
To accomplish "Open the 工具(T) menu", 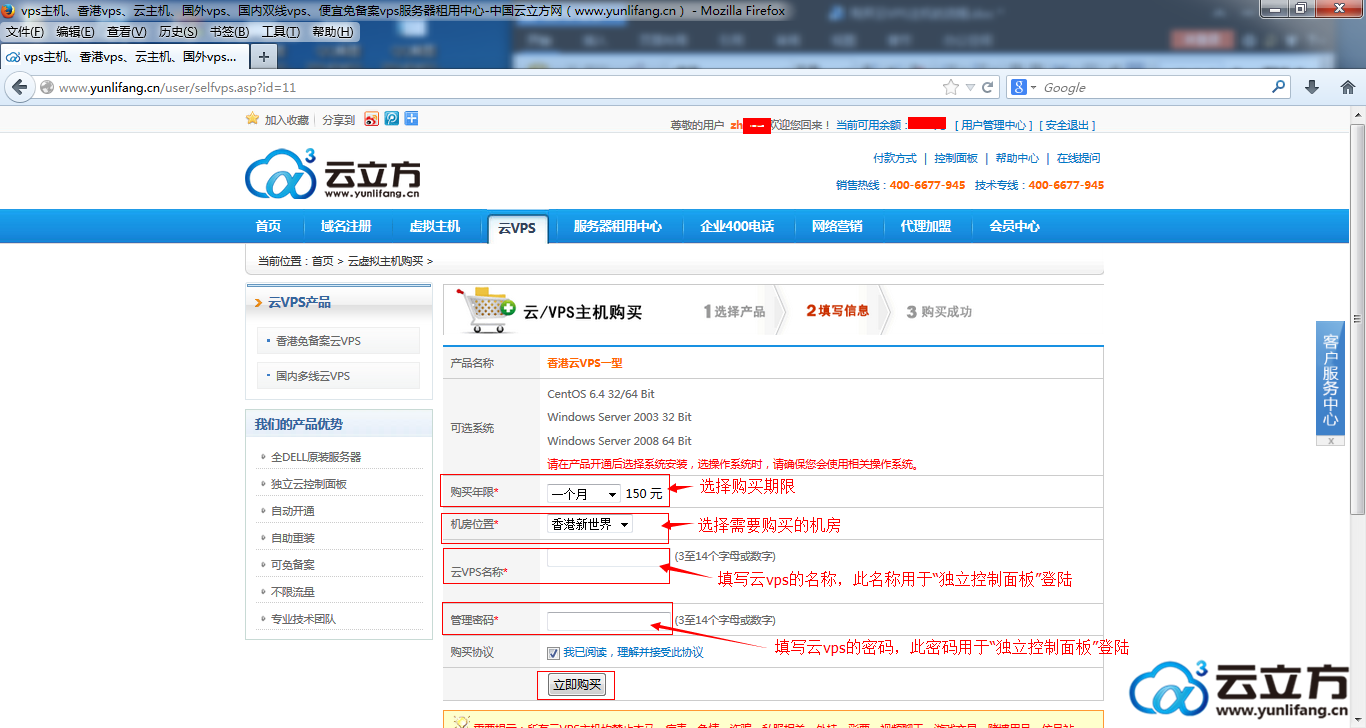I will coord(280,32).
